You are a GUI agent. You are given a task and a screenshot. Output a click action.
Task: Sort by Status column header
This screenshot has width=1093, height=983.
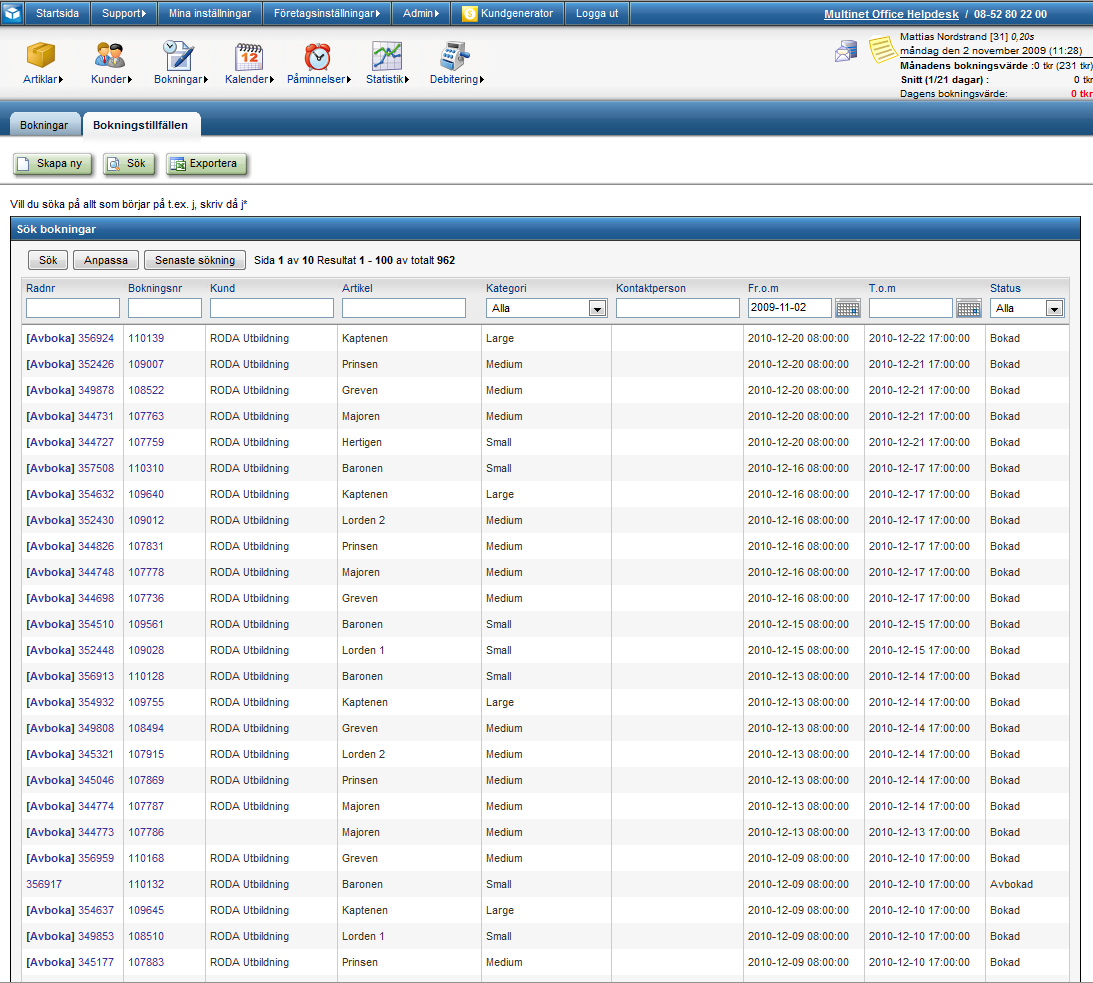[1005, 288]
